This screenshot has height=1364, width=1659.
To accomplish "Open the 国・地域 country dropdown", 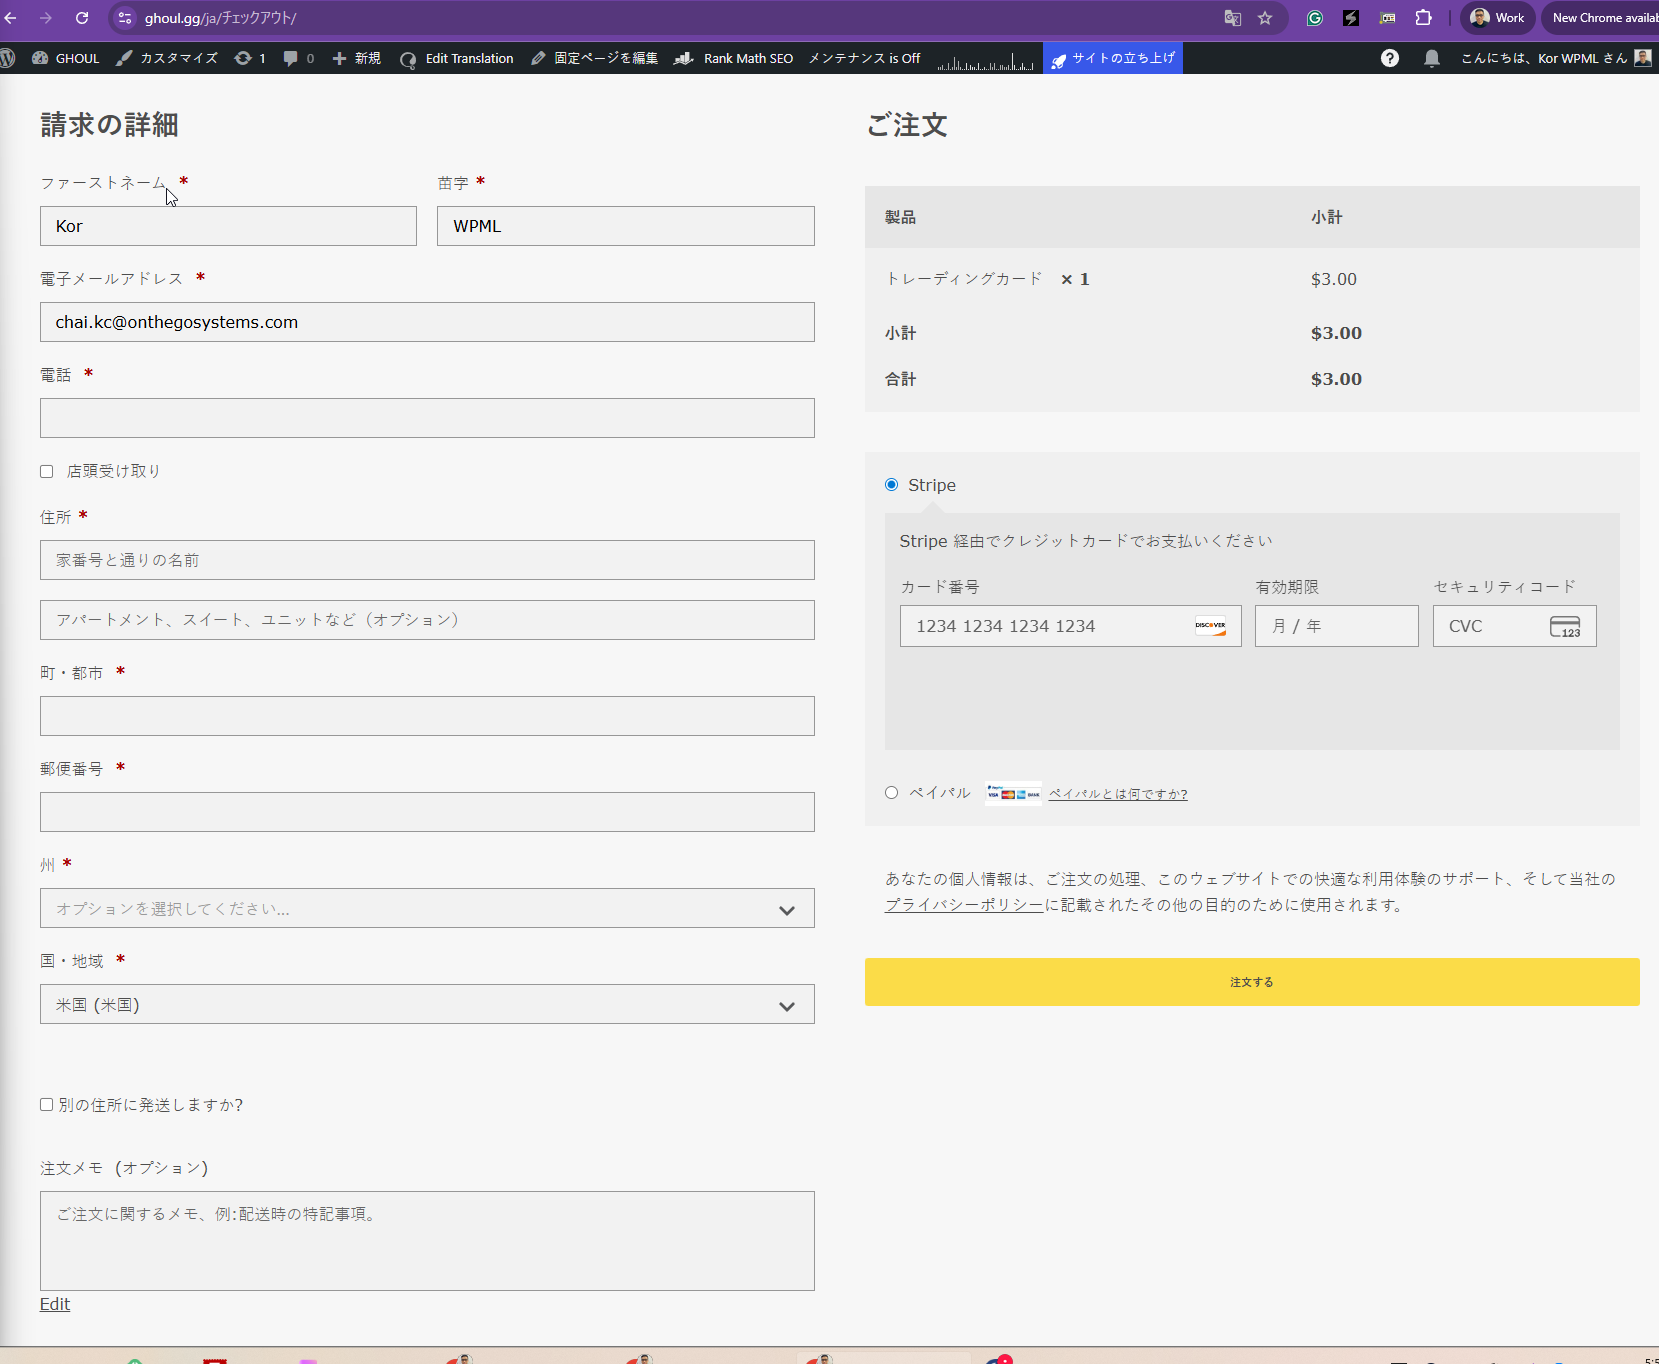I will click(x=427, y=1004).
